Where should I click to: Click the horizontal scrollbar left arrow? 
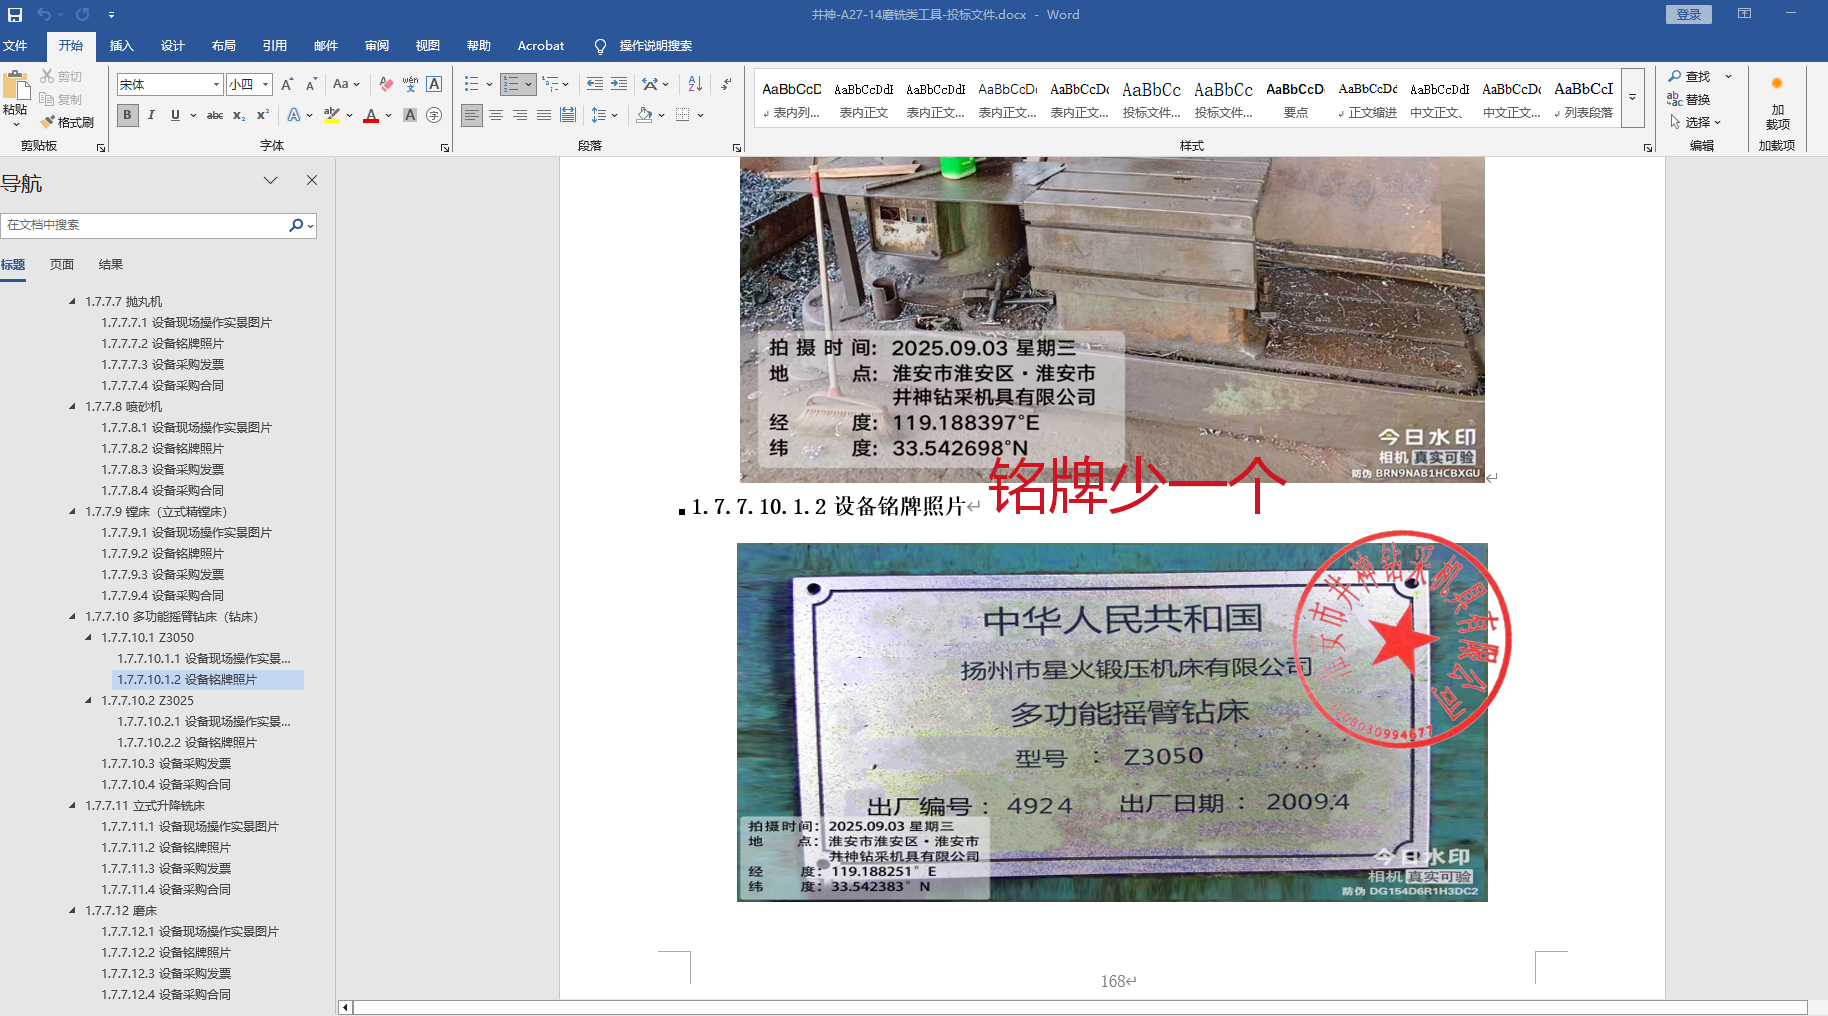tap(345, 1007)
